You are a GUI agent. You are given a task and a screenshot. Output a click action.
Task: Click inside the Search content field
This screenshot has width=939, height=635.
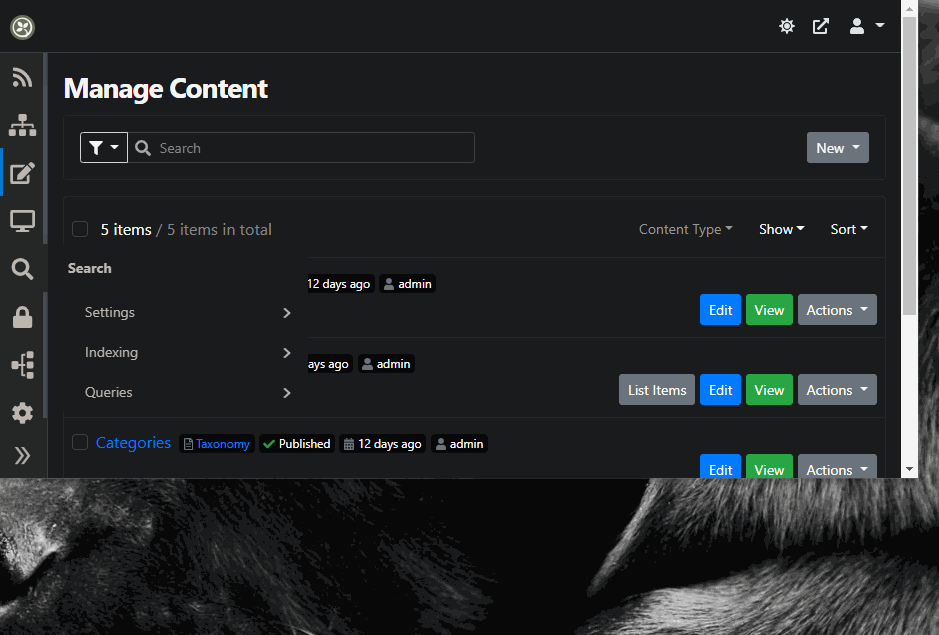[x=300, y=147]
